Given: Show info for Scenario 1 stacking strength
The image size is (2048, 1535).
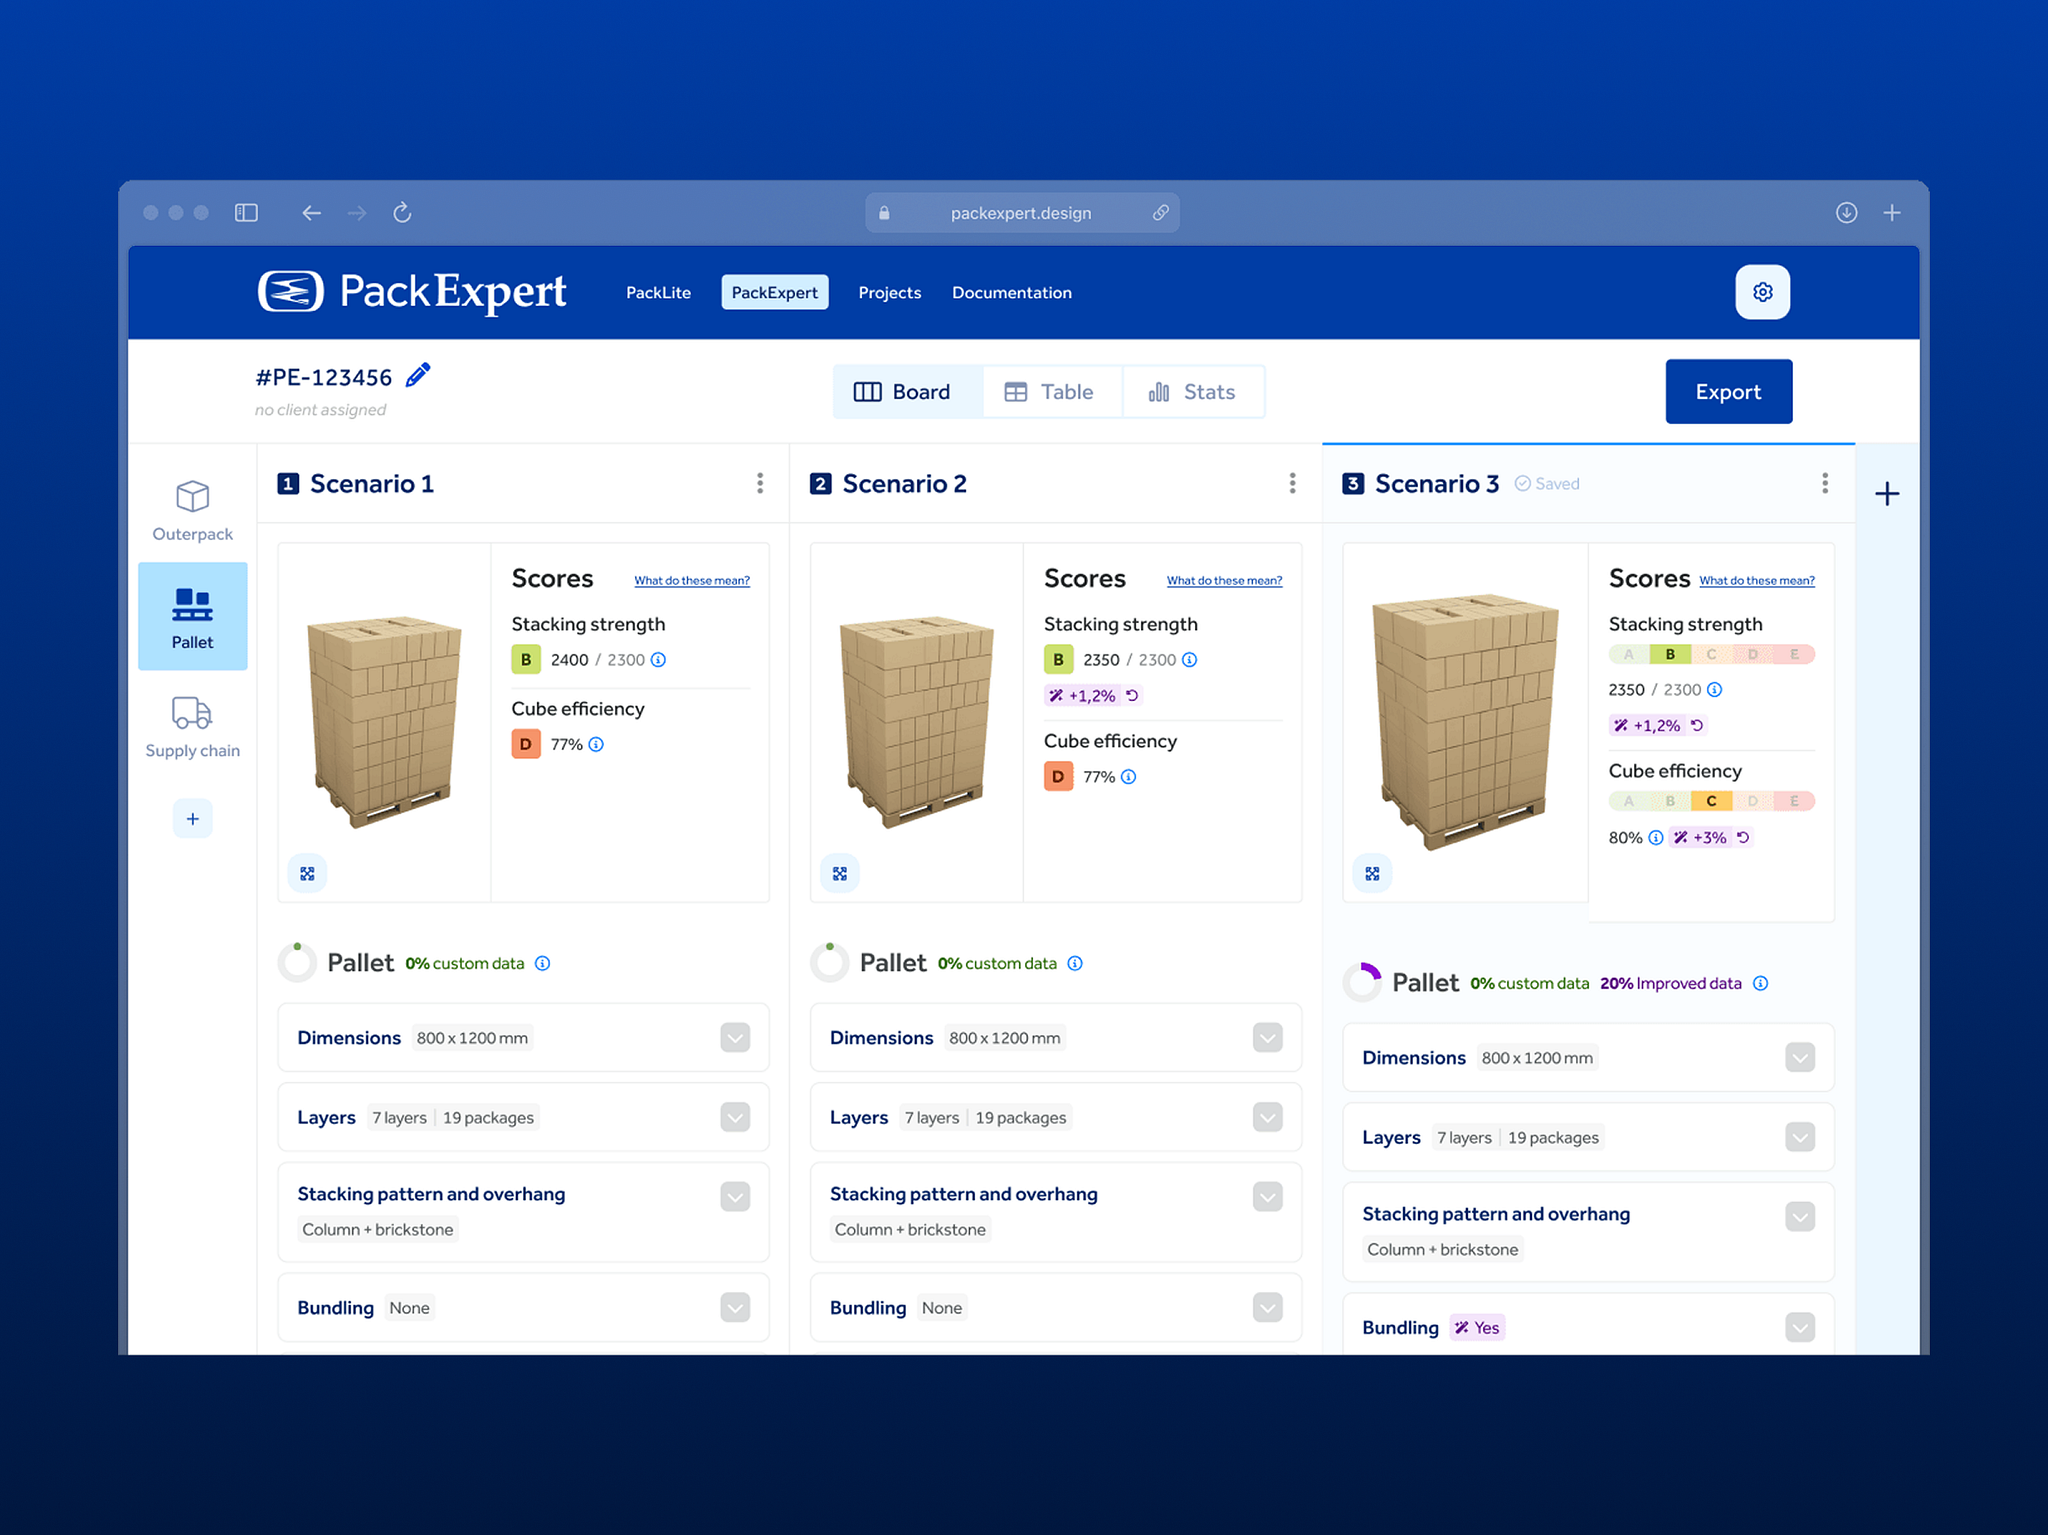Looking at the screenshot, I should 658,660.
